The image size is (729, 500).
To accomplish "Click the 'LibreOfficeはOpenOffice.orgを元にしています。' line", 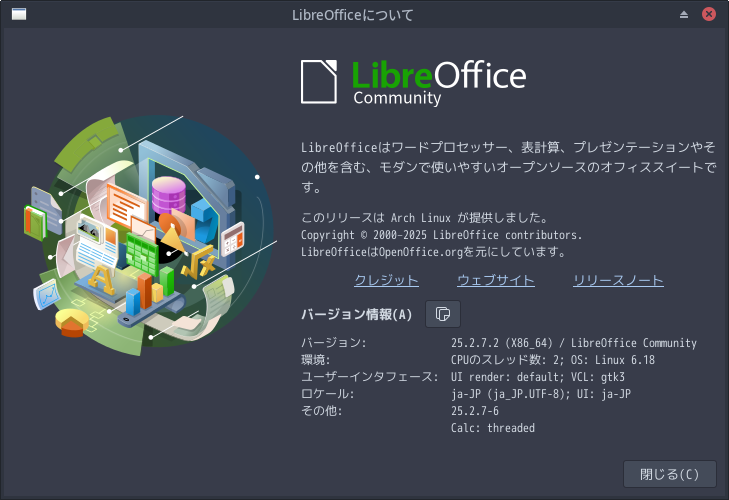I will coord(434,252).
